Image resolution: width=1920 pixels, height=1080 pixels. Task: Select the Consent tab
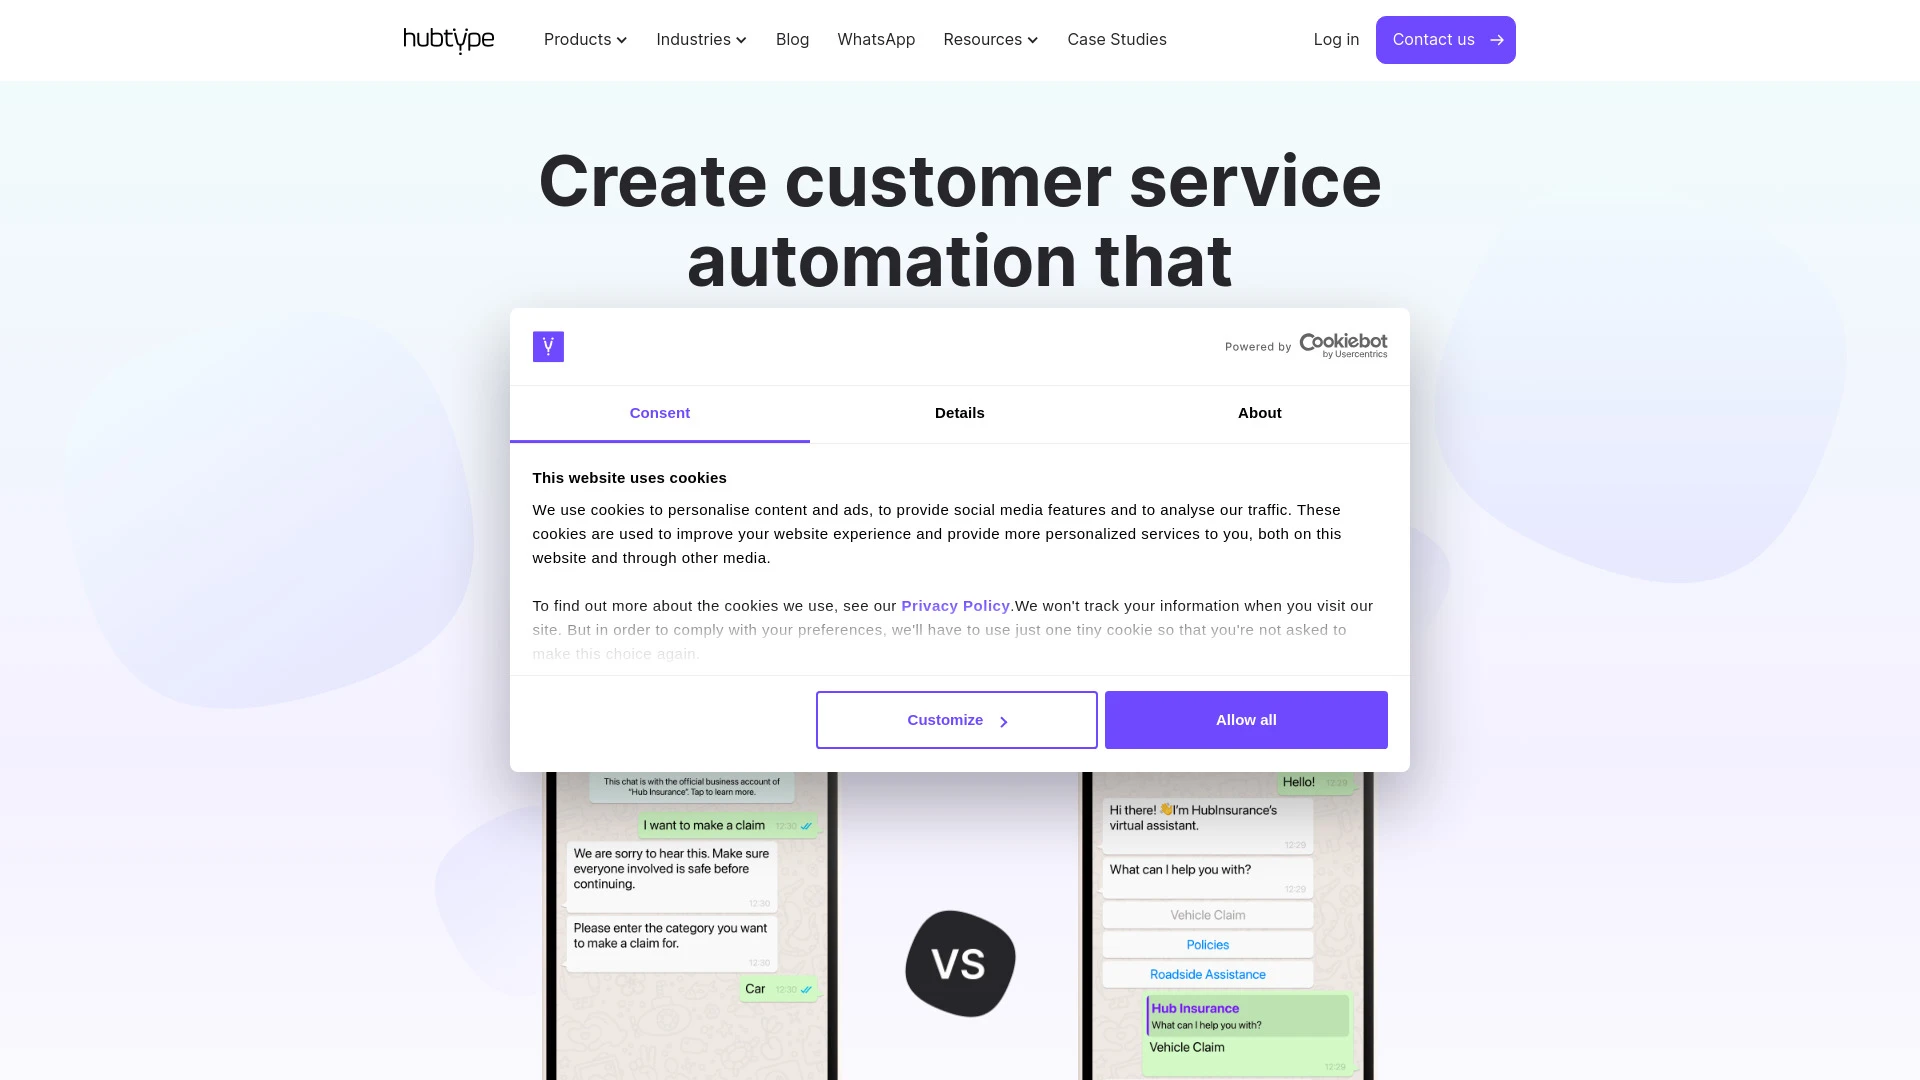(659, 414)
